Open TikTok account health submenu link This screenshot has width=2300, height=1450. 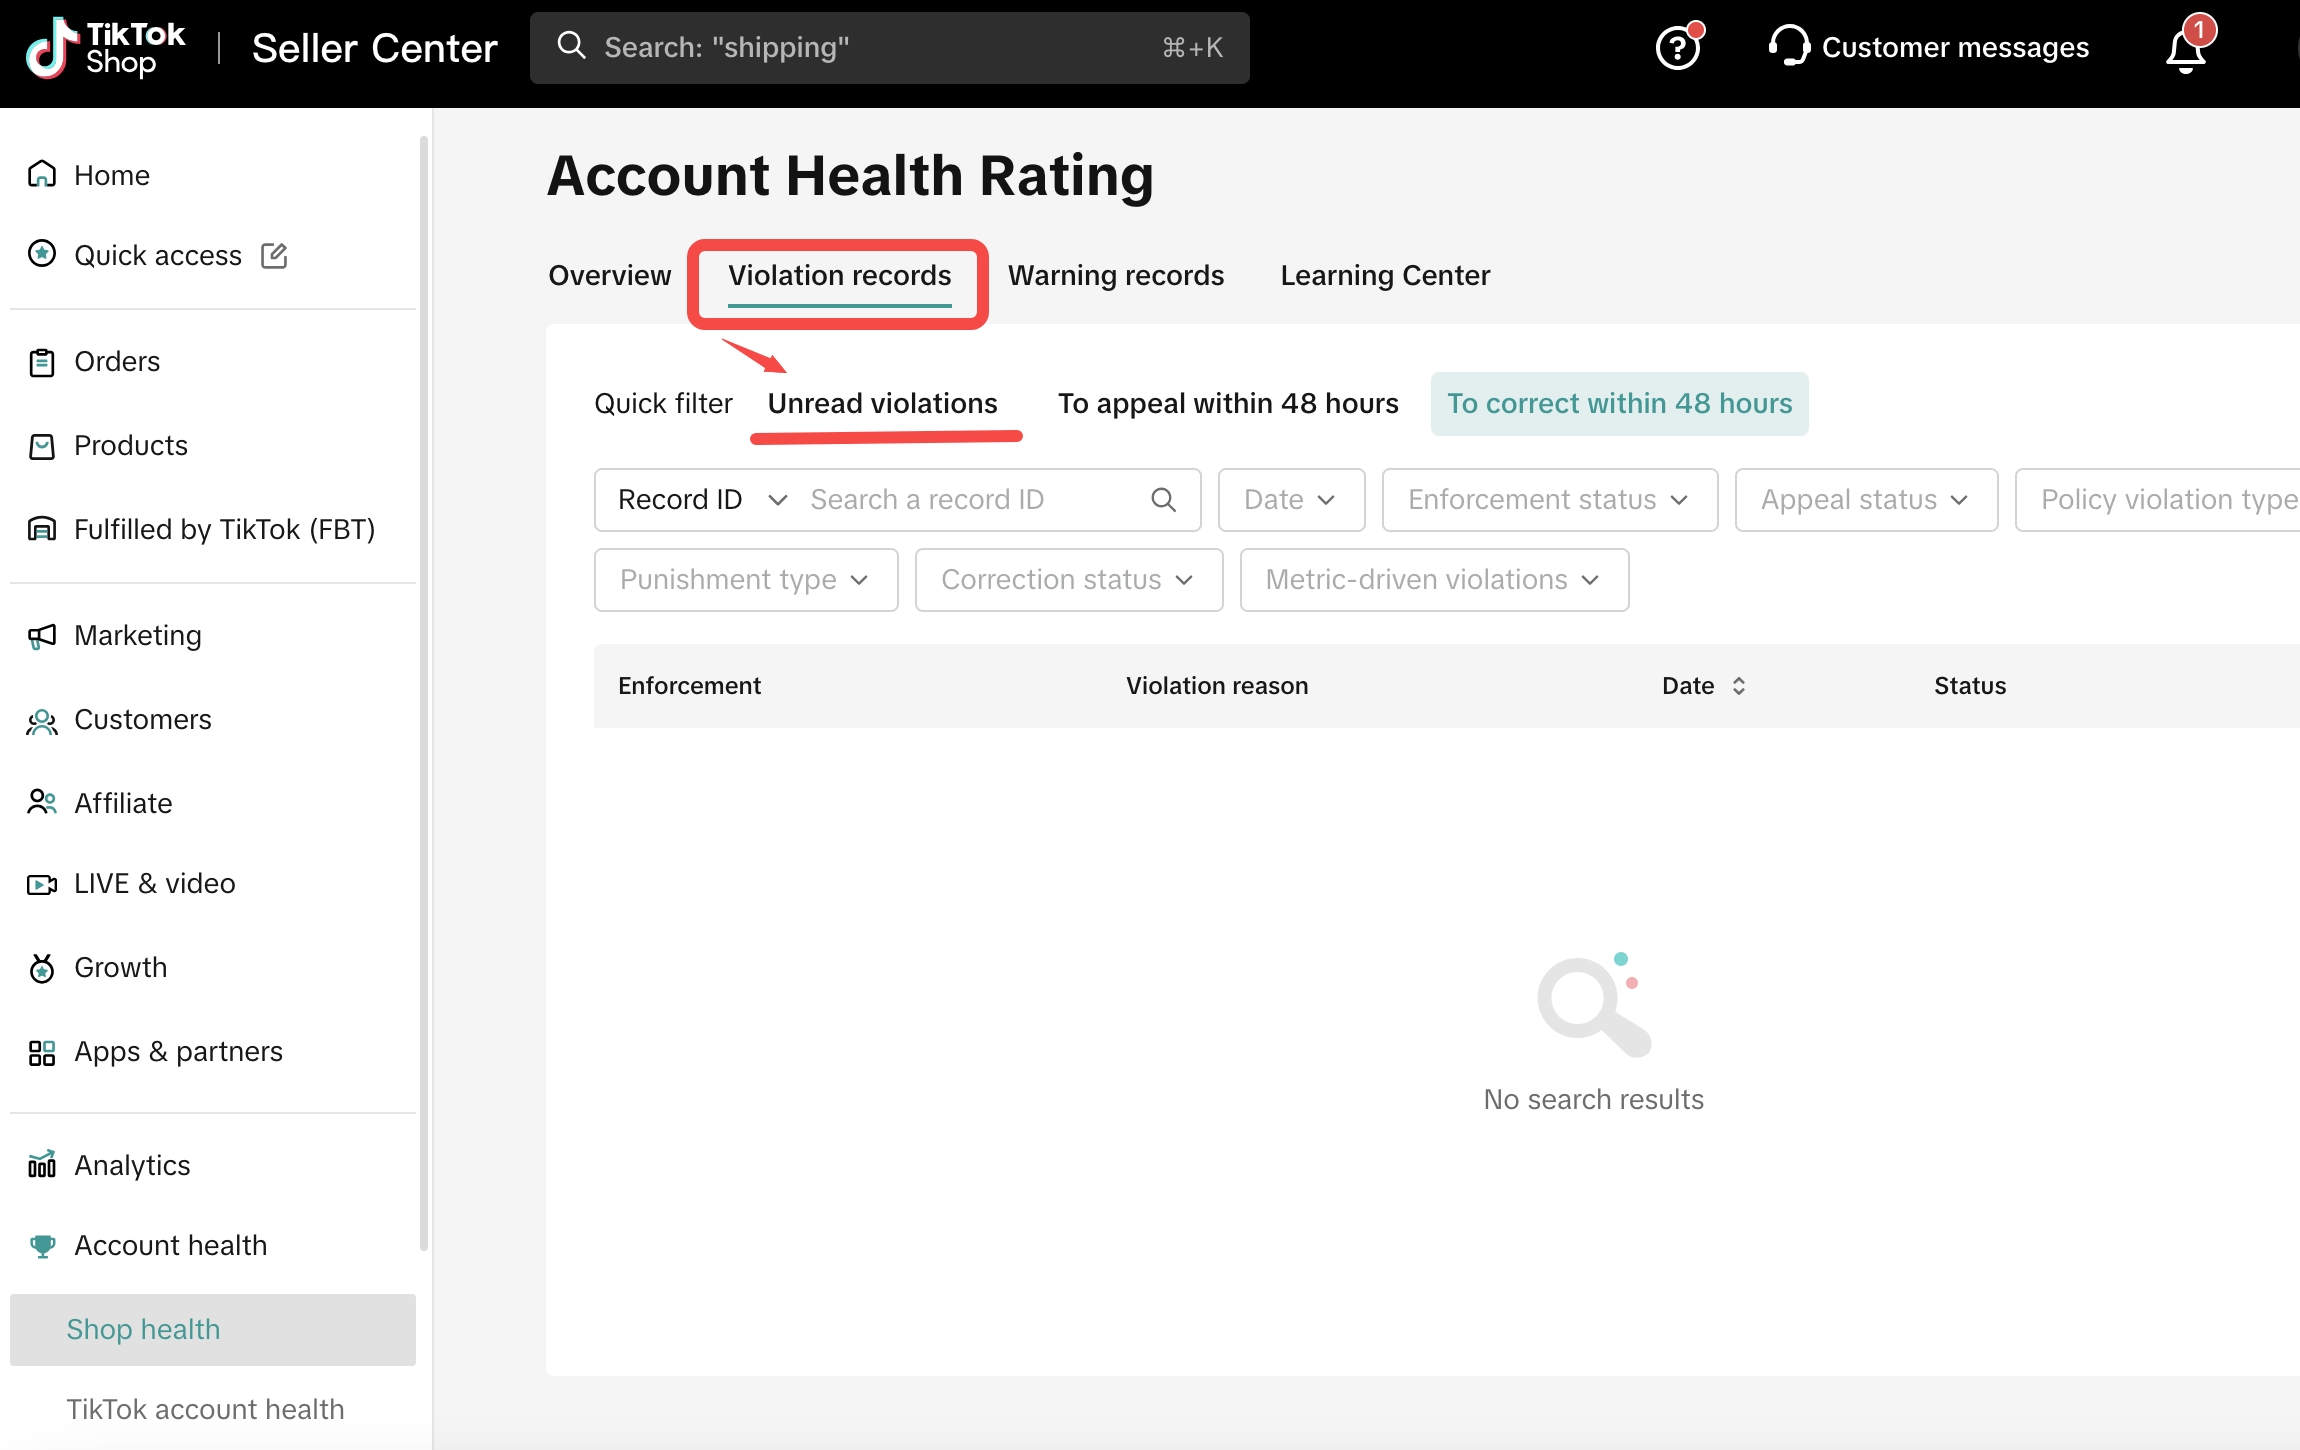(x=205, y=1410)
